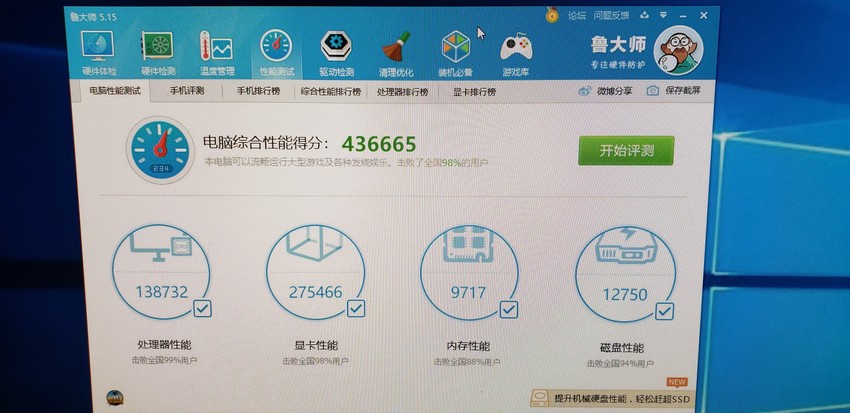Click the 内存性能 label
The width and height of the screenshot is (850, 413).
[468, 346]
